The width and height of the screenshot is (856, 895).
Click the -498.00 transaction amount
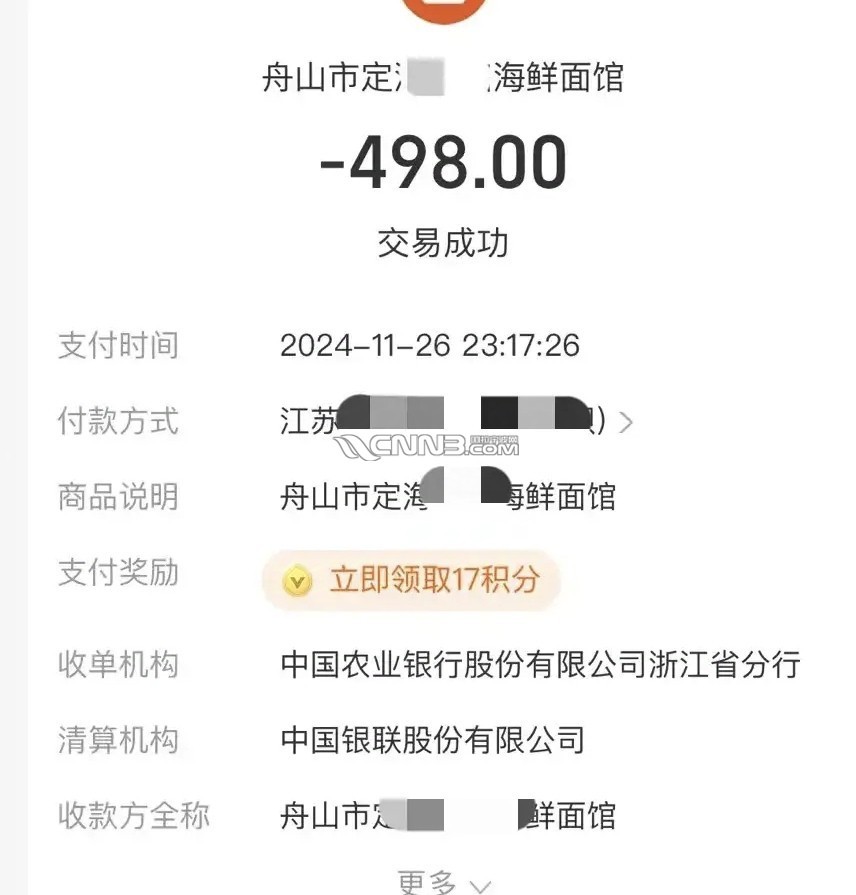[443, 162]
